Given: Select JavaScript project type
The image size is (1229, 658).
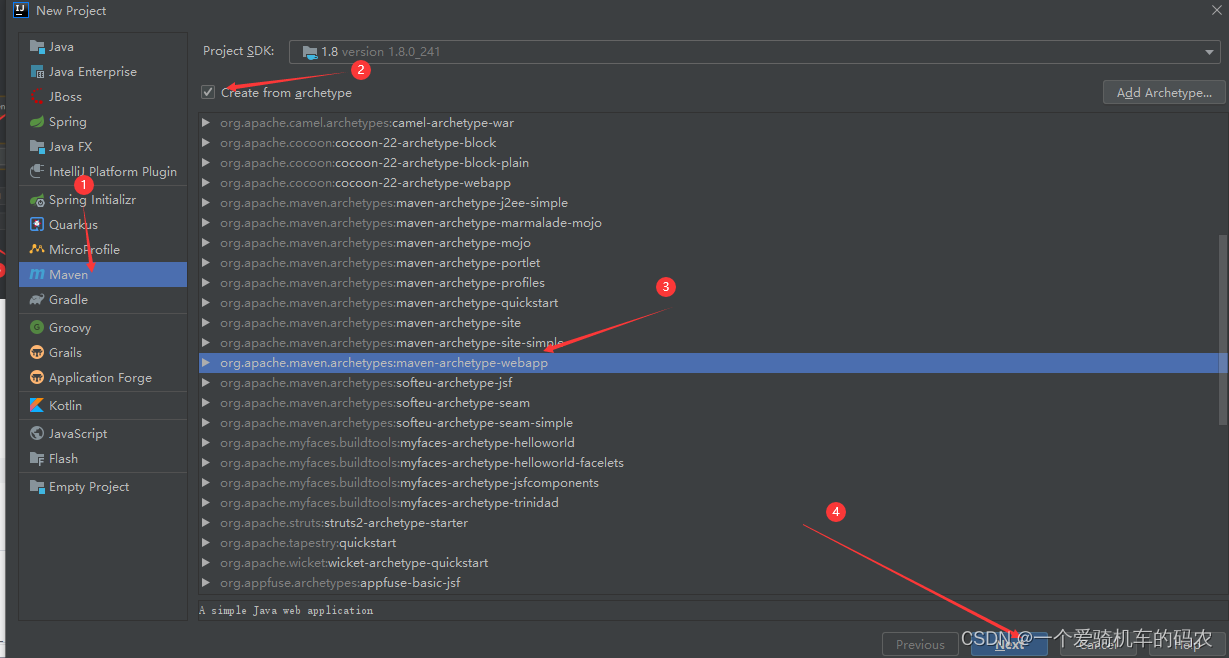Looking at the screenshot, I should tap(103, 434).
